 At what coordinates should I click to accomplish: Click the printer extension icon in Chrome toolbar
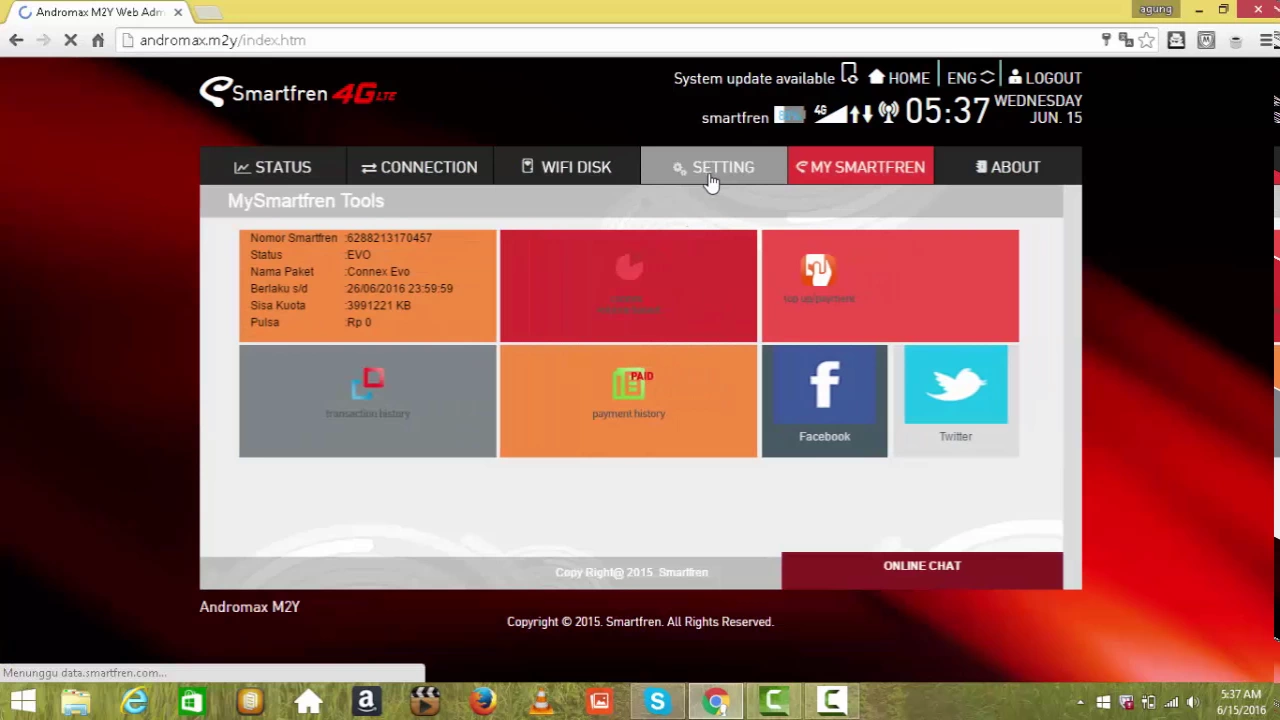coord(1176,40)
